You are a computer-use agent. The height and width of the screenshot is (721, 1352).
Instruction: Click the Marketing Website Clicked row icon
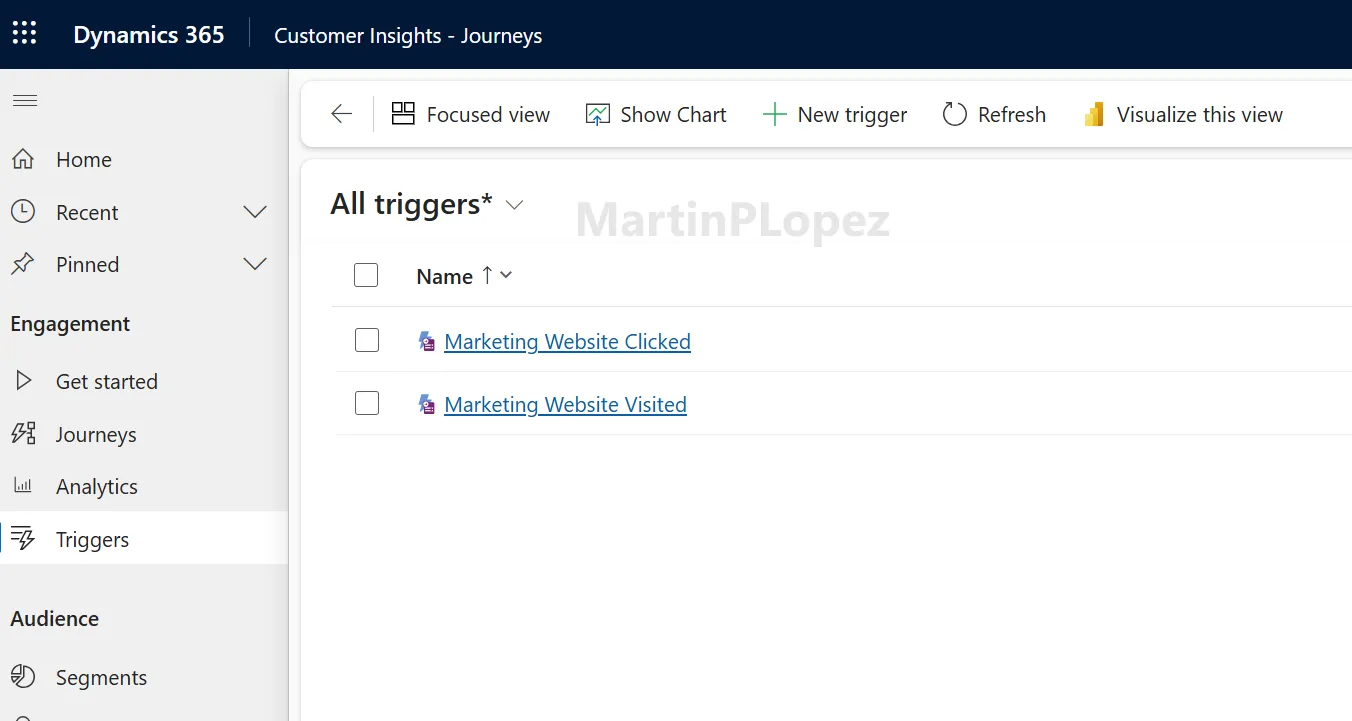[427, 342]
